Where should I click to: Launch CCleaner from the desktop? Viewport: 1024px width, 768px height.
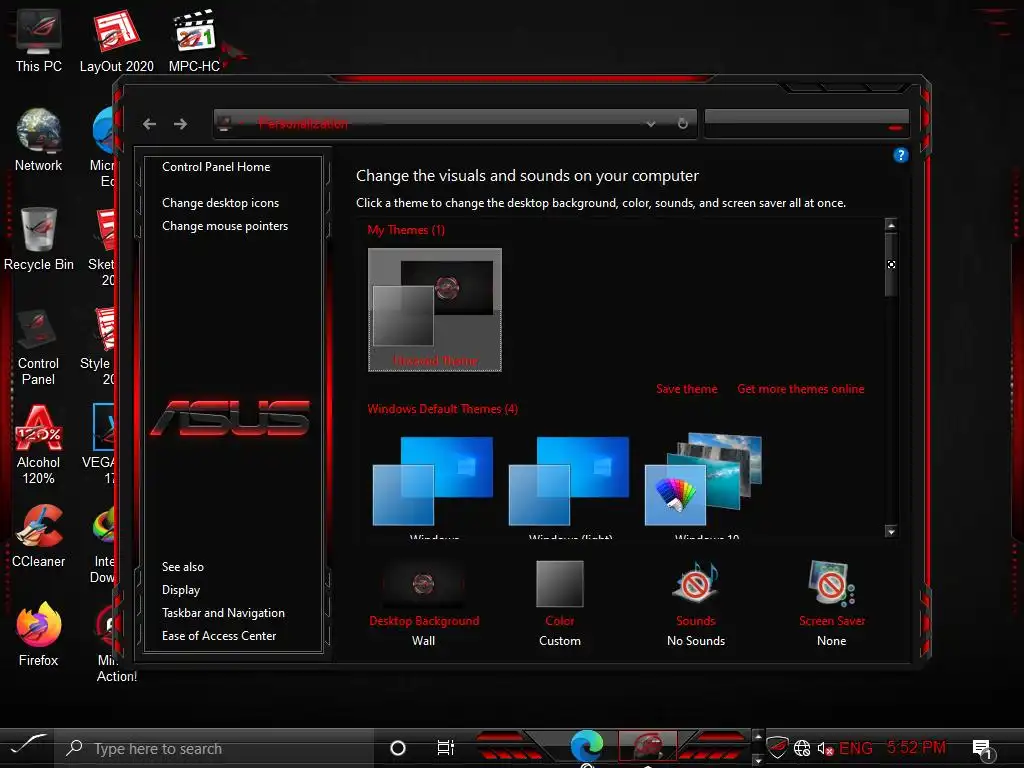pyautogui.click(x=39, y=536)
